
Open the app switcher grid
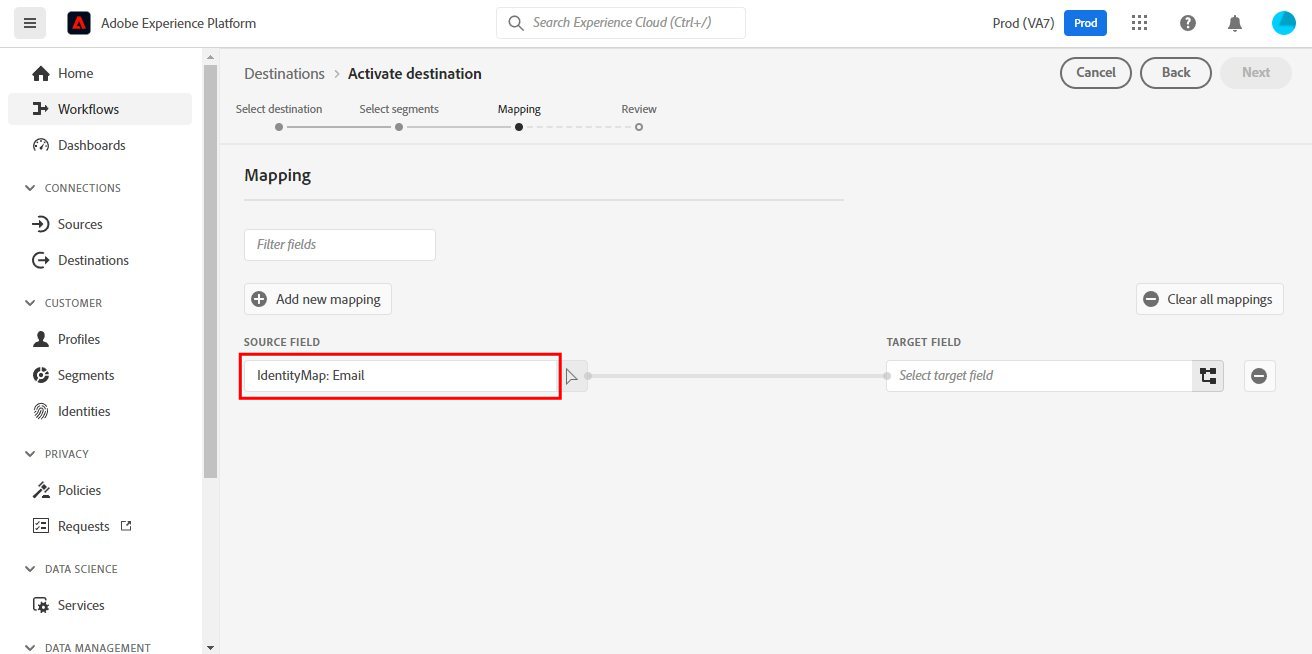(x=1139, y=23)
